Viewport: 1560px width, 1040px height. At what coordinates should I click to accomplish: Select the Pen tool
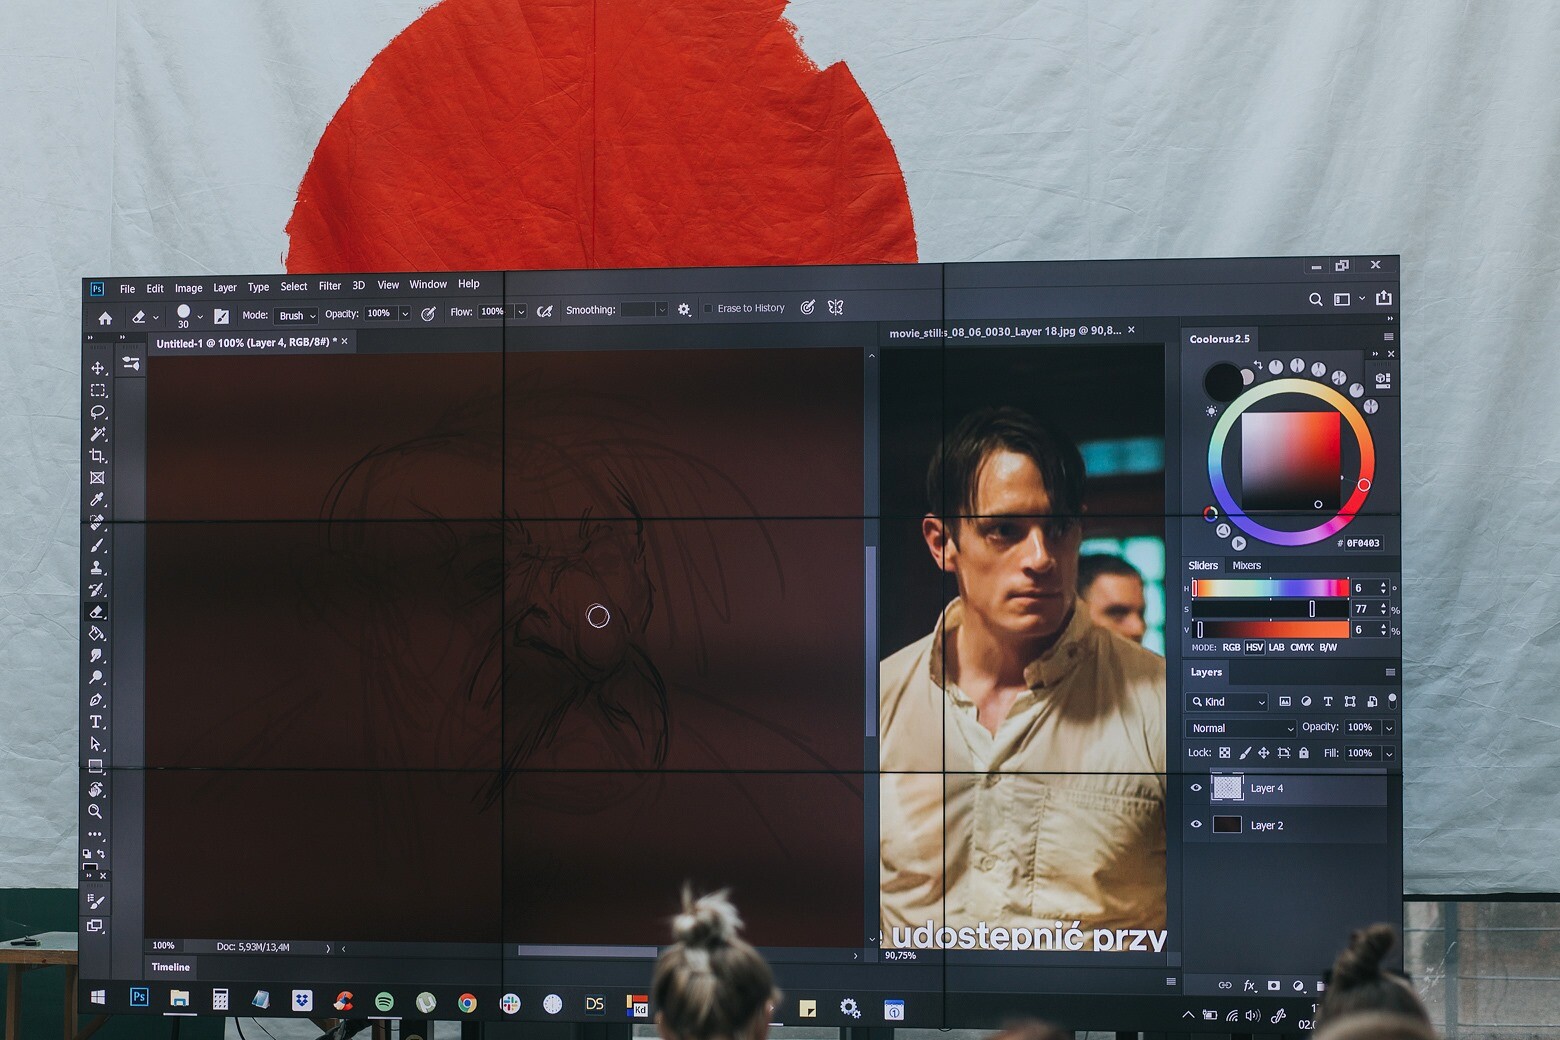(96, 700)
